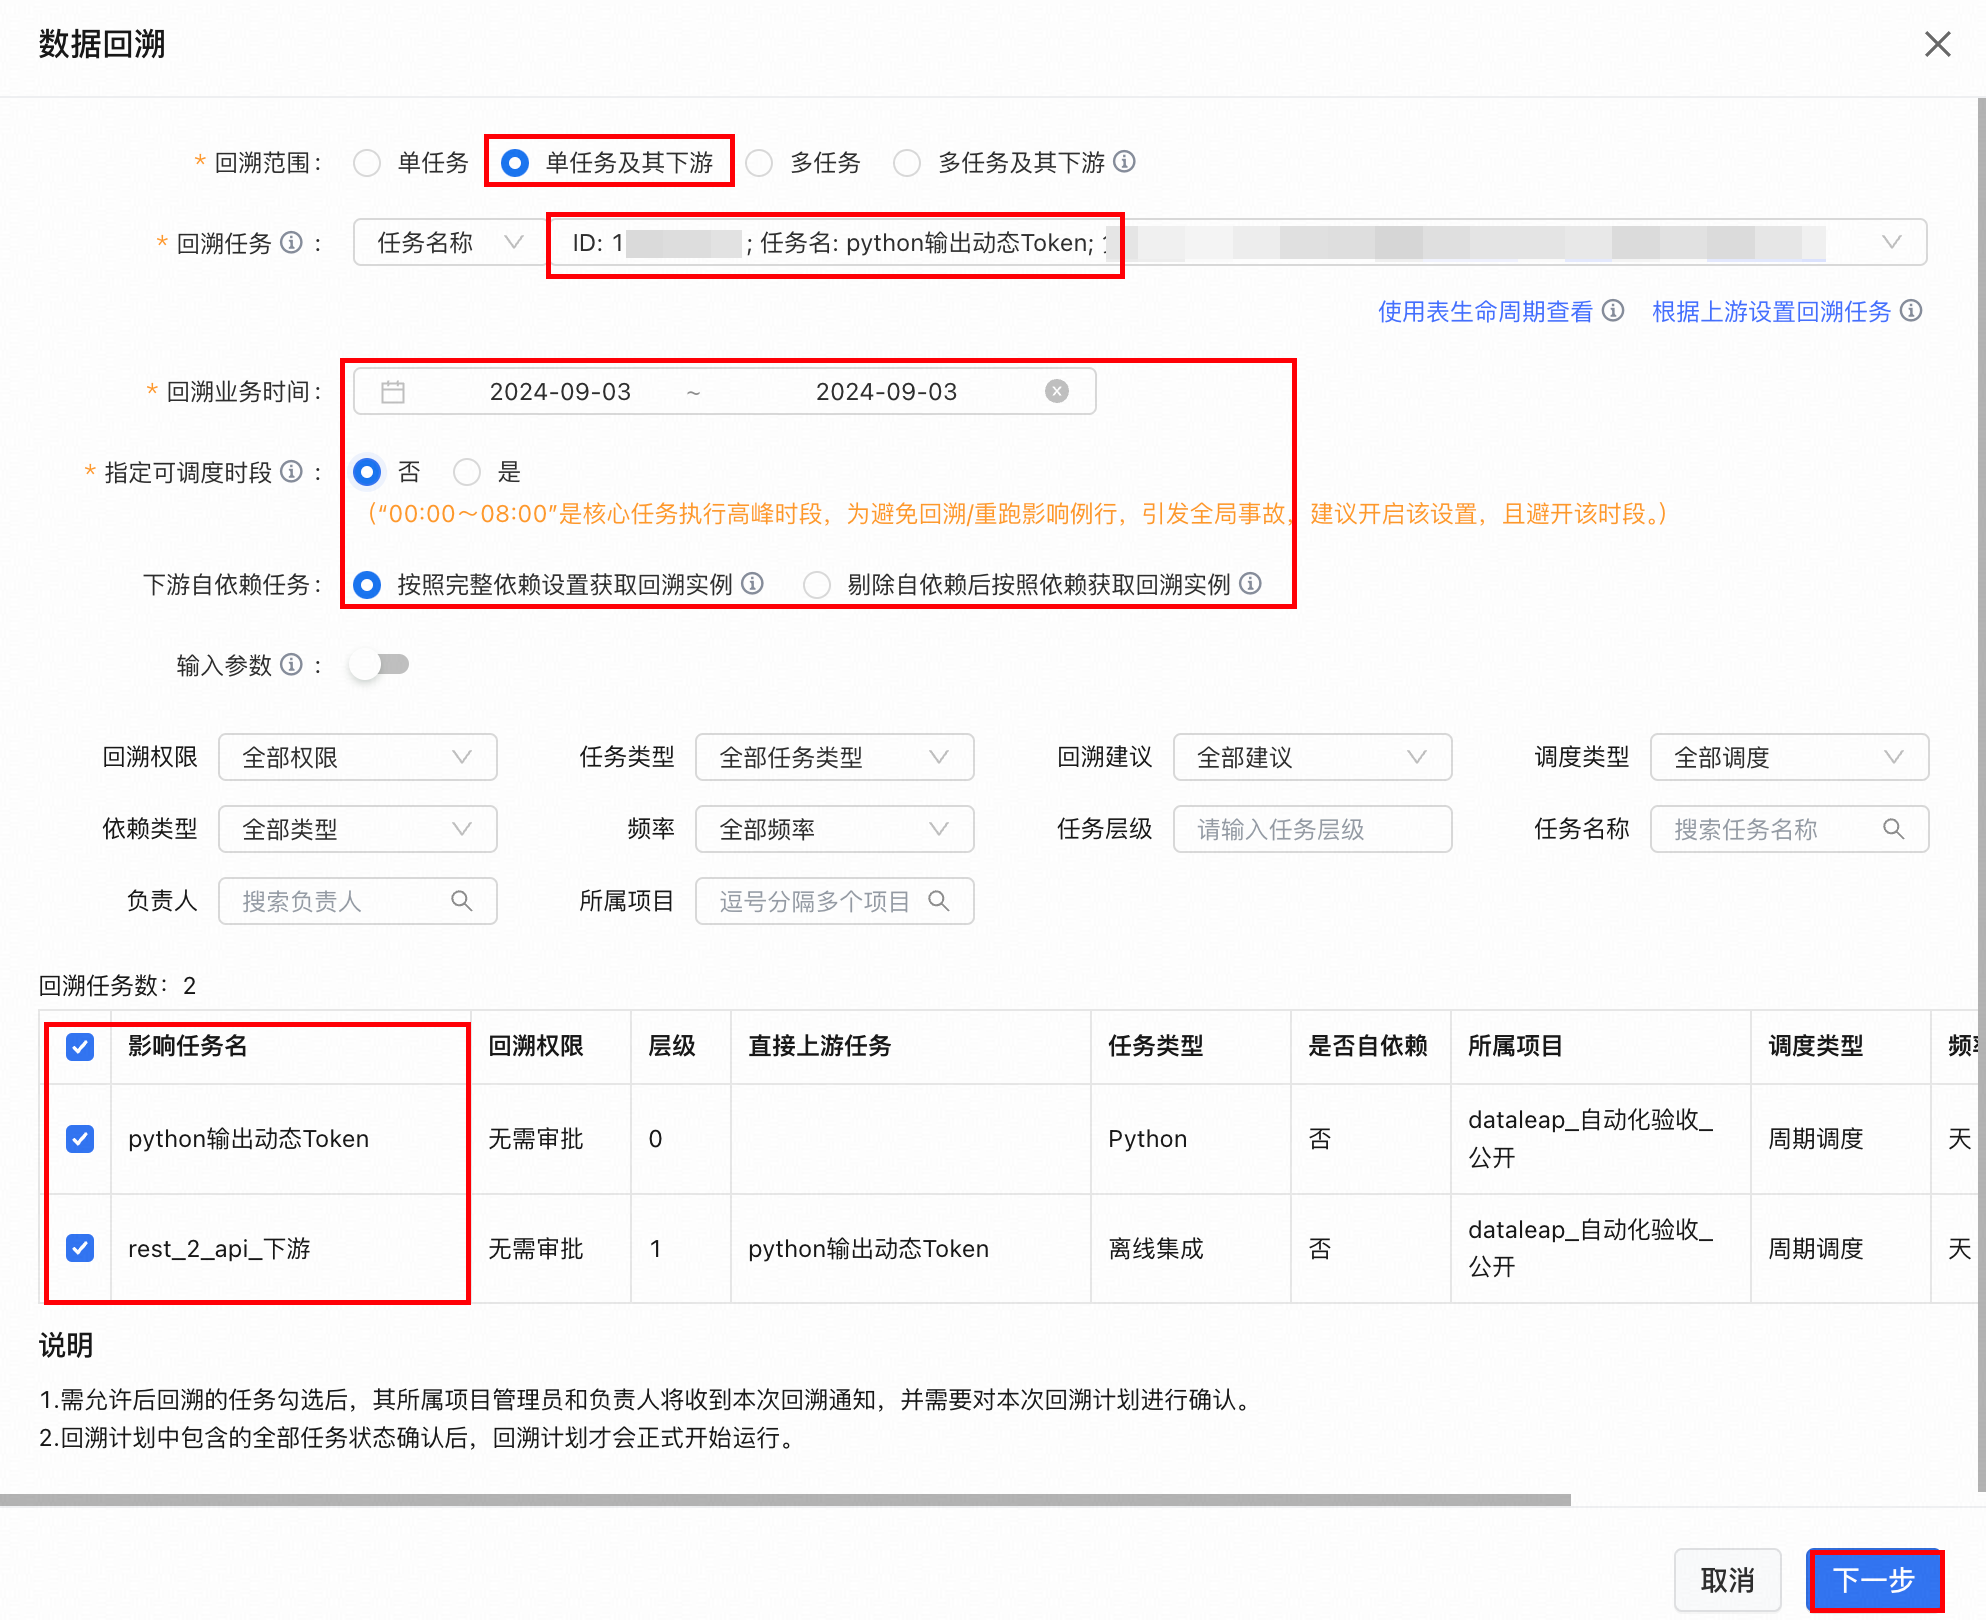Click the calendar icon in 回溯业务时间
Image resolution: width=1986 pixels, height=1620 pixels.
click(x=393, y=391)
